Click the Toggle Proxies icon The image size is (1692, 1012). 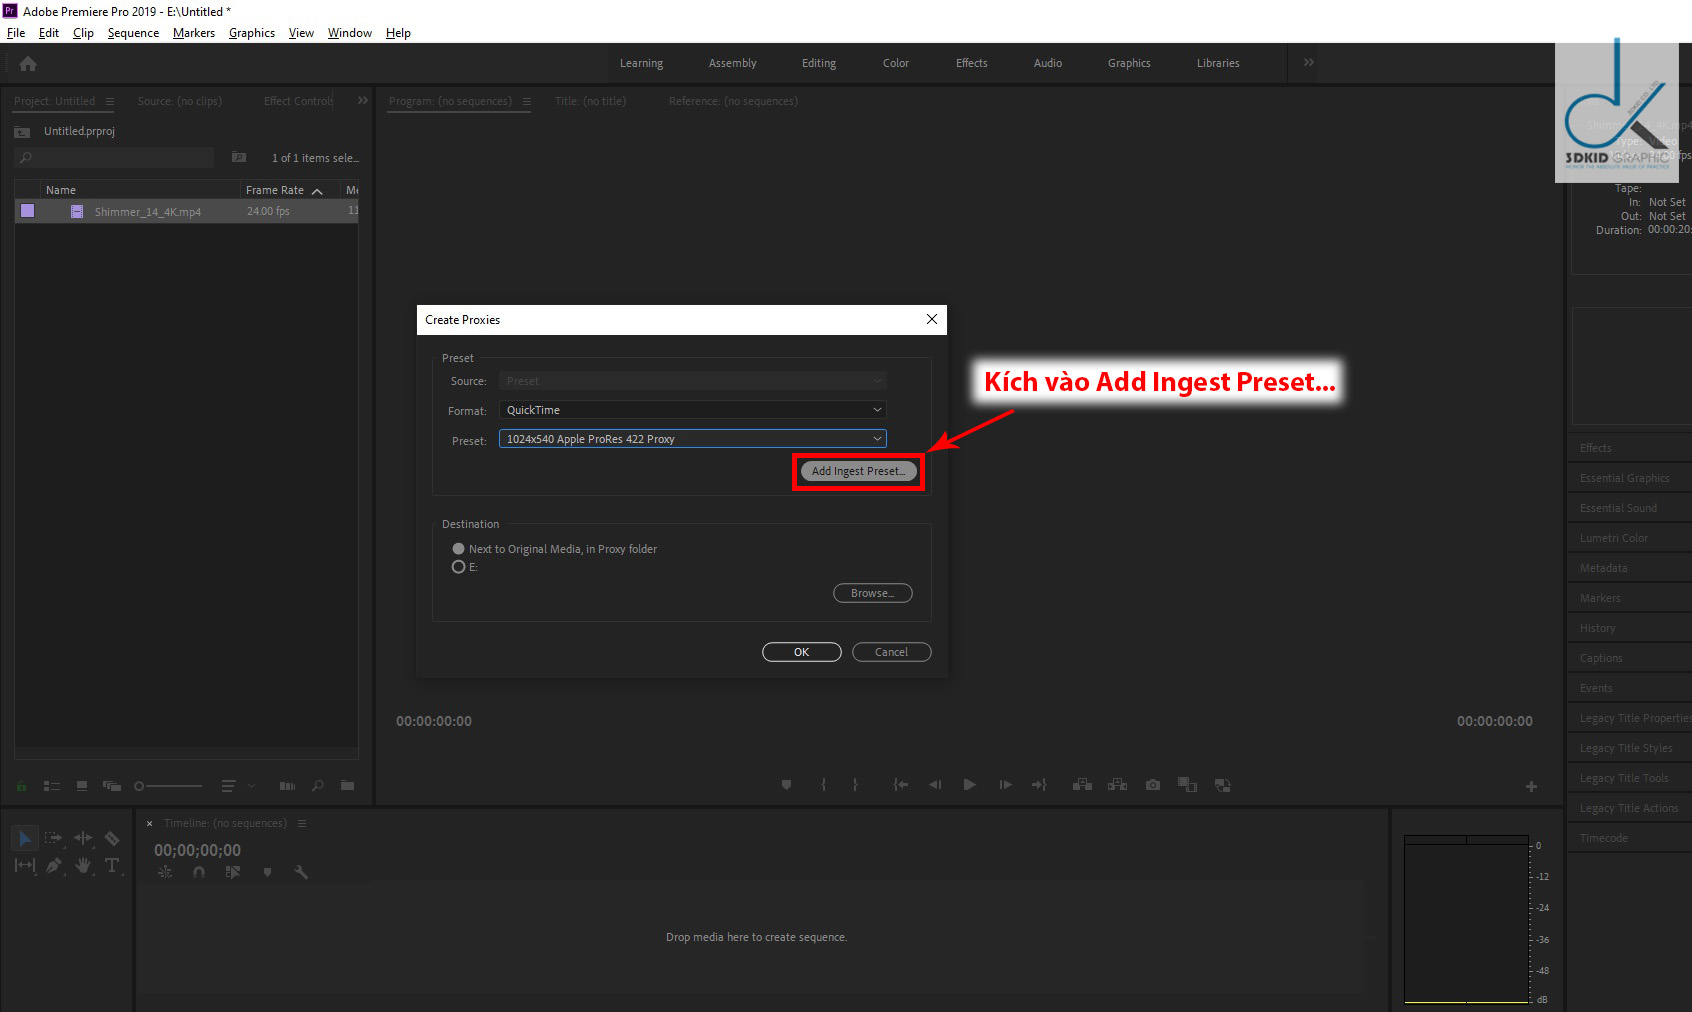[x=1222, y=785]
